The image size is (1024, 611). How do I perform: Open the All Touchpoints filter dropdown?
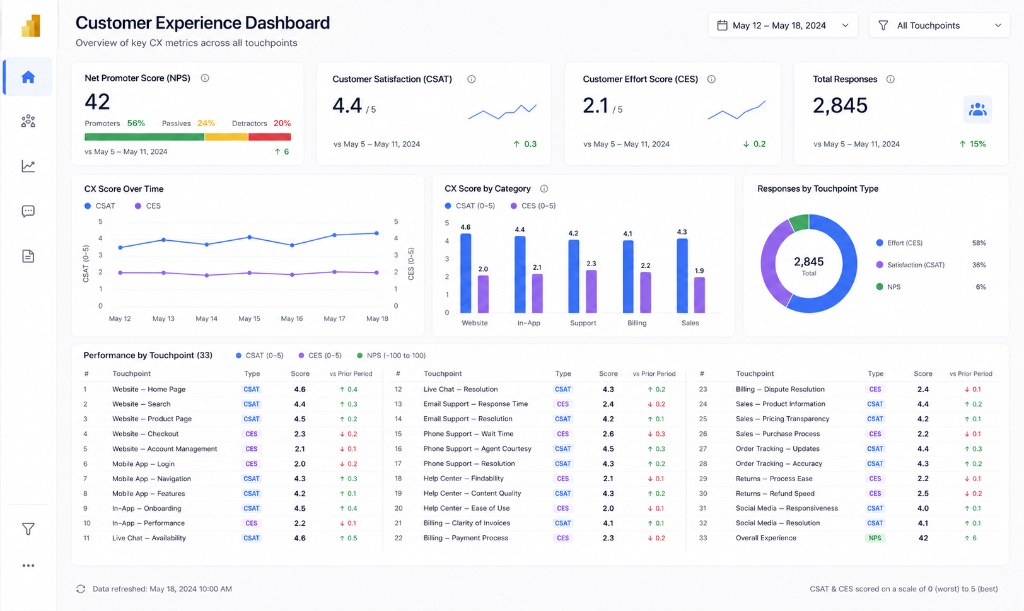point(939,25)
